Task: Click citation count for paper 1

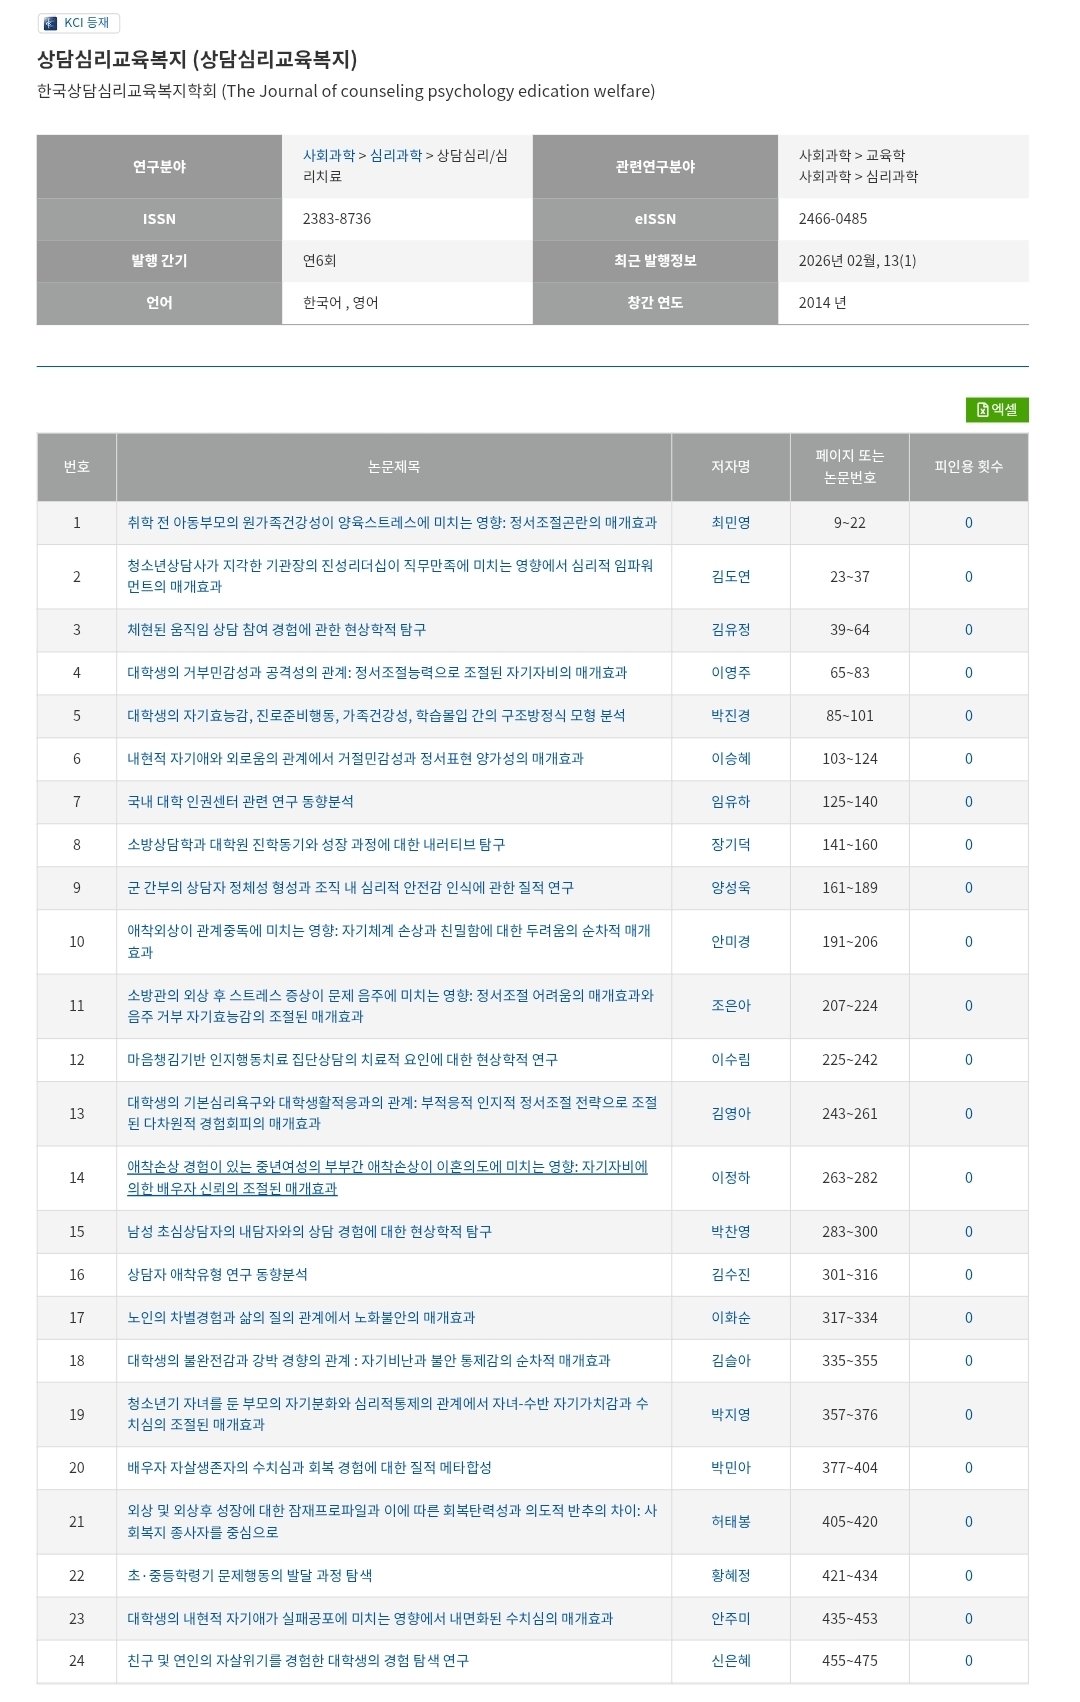Action: tap(968, 523)
